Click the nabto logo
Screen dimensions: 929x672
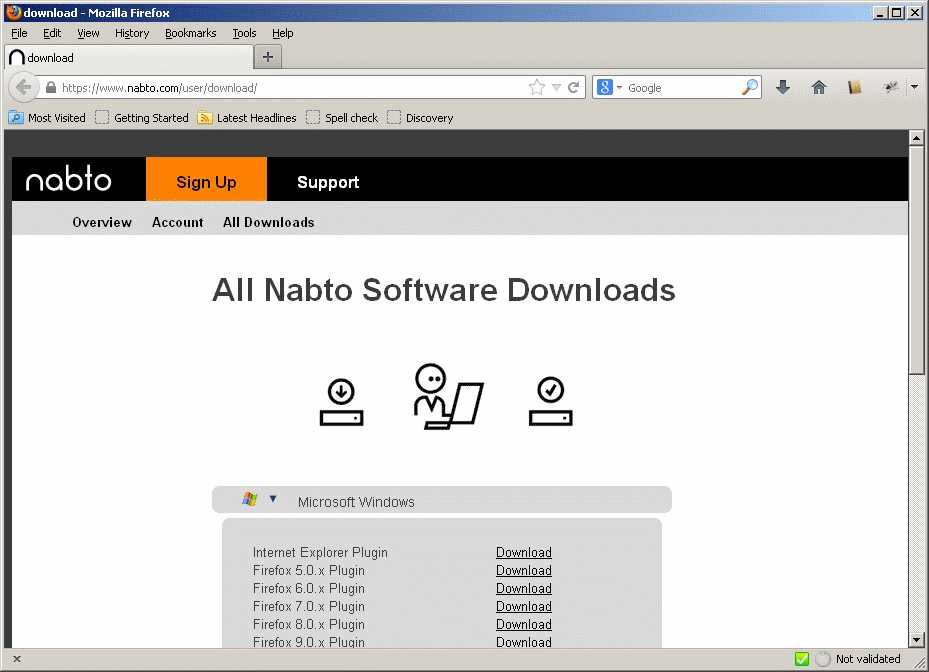pos(69,179)
